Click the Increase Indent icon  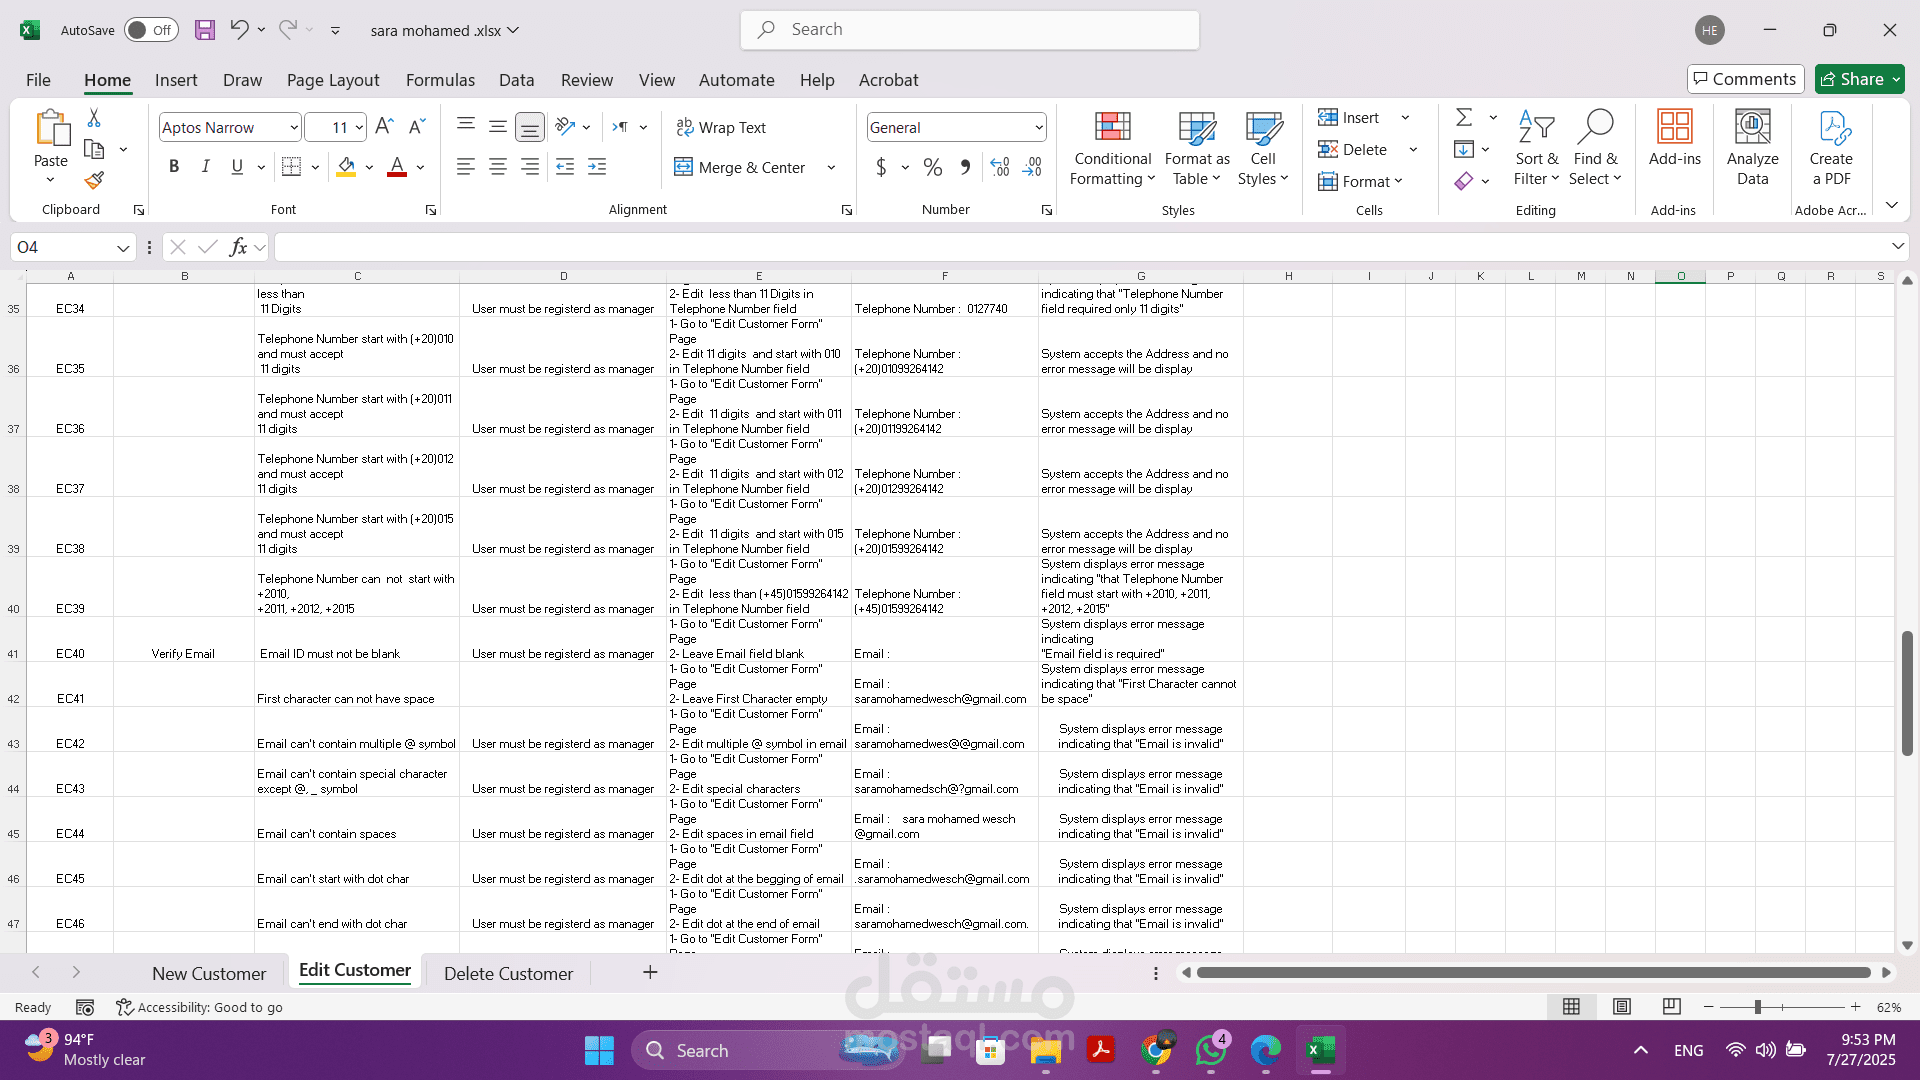click(x=597, y=168)
